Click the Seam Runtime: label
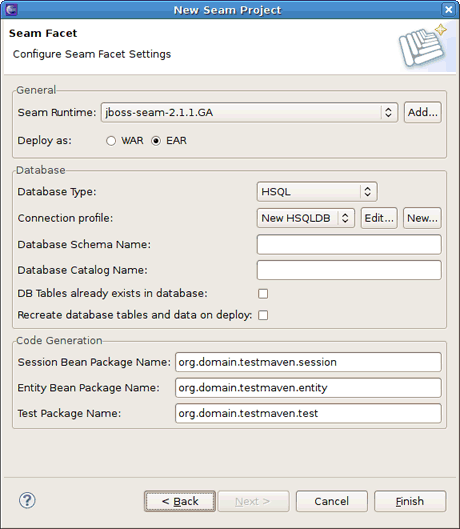Viewport: 460px width, 529px height. pyautogui.click(x=57, y=112)
